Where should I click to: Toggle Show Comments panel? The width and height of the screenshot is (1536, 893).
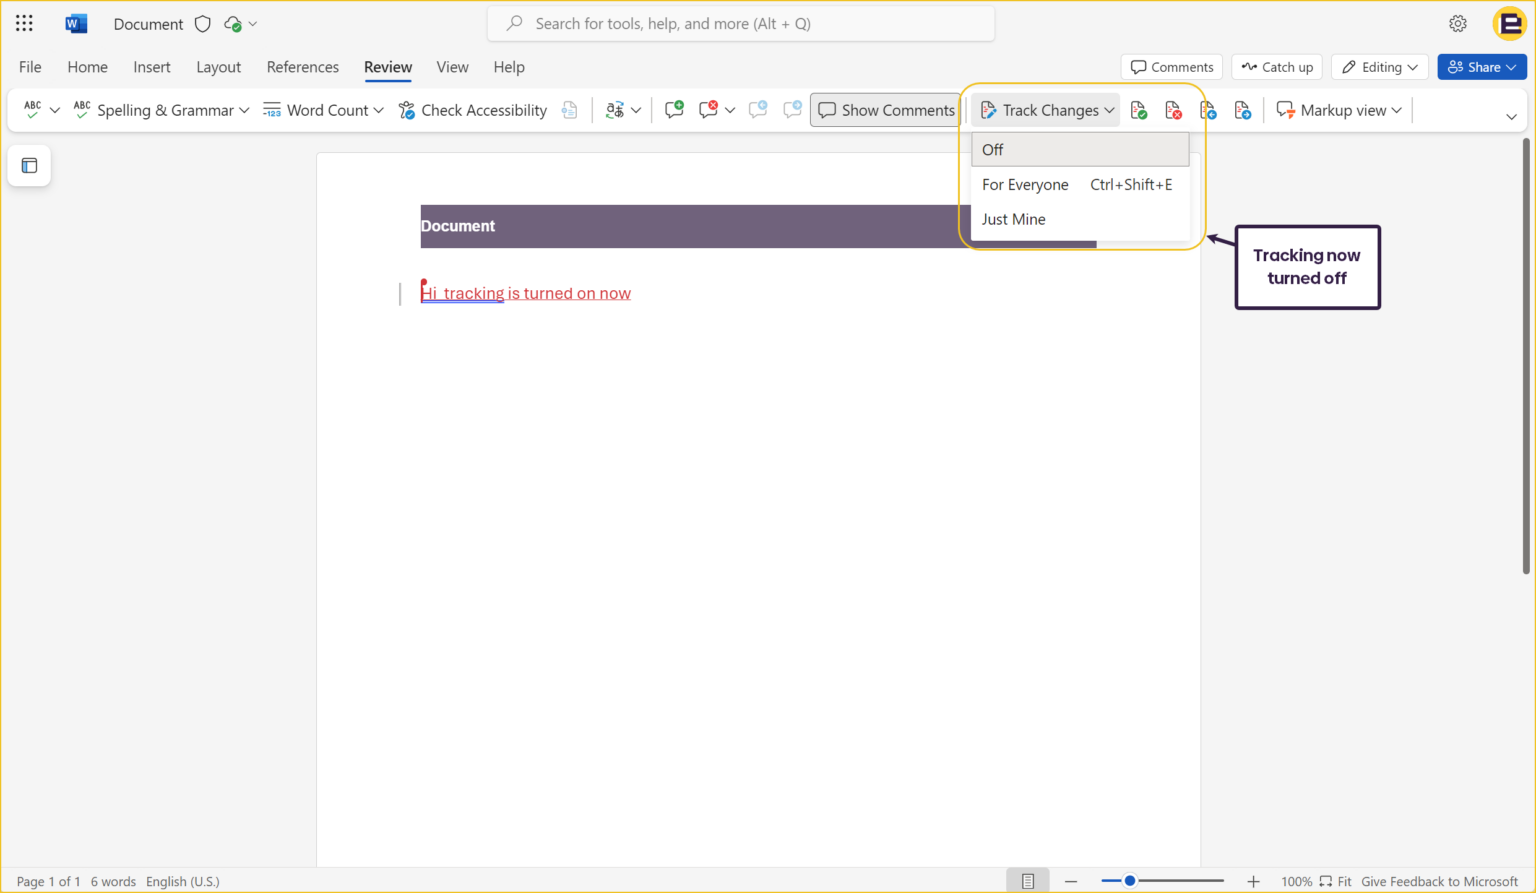tap(884, 110)
